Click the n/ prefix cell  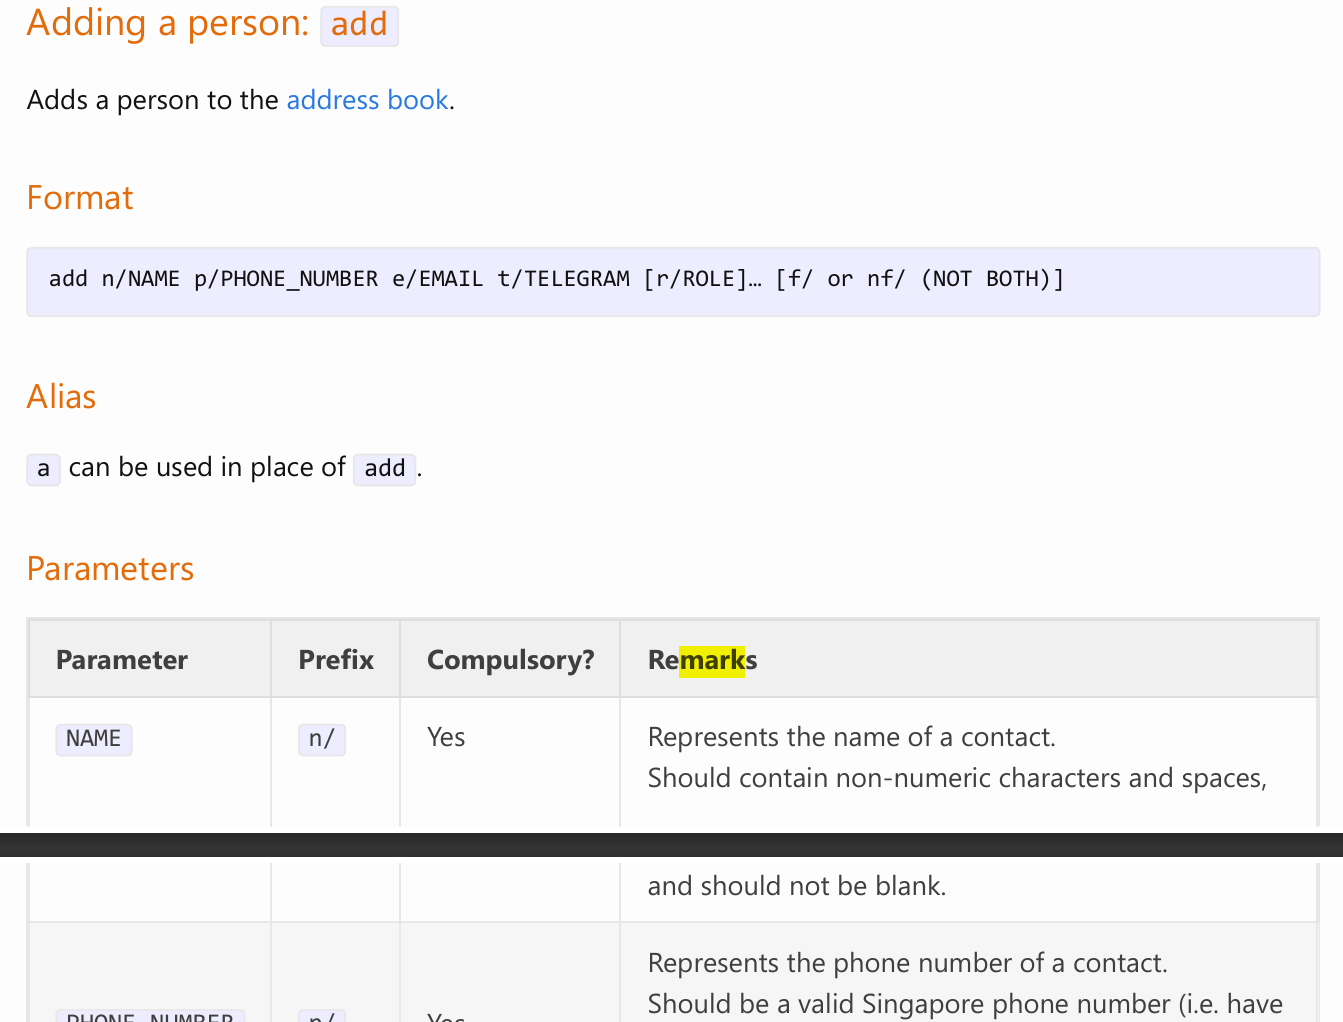pyautogui.click(x=322, y=739)
